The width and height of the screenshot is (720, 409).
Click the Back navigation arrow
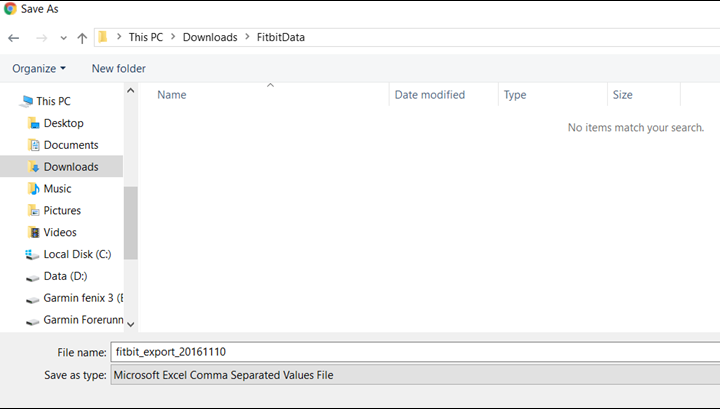coord(13,38)
